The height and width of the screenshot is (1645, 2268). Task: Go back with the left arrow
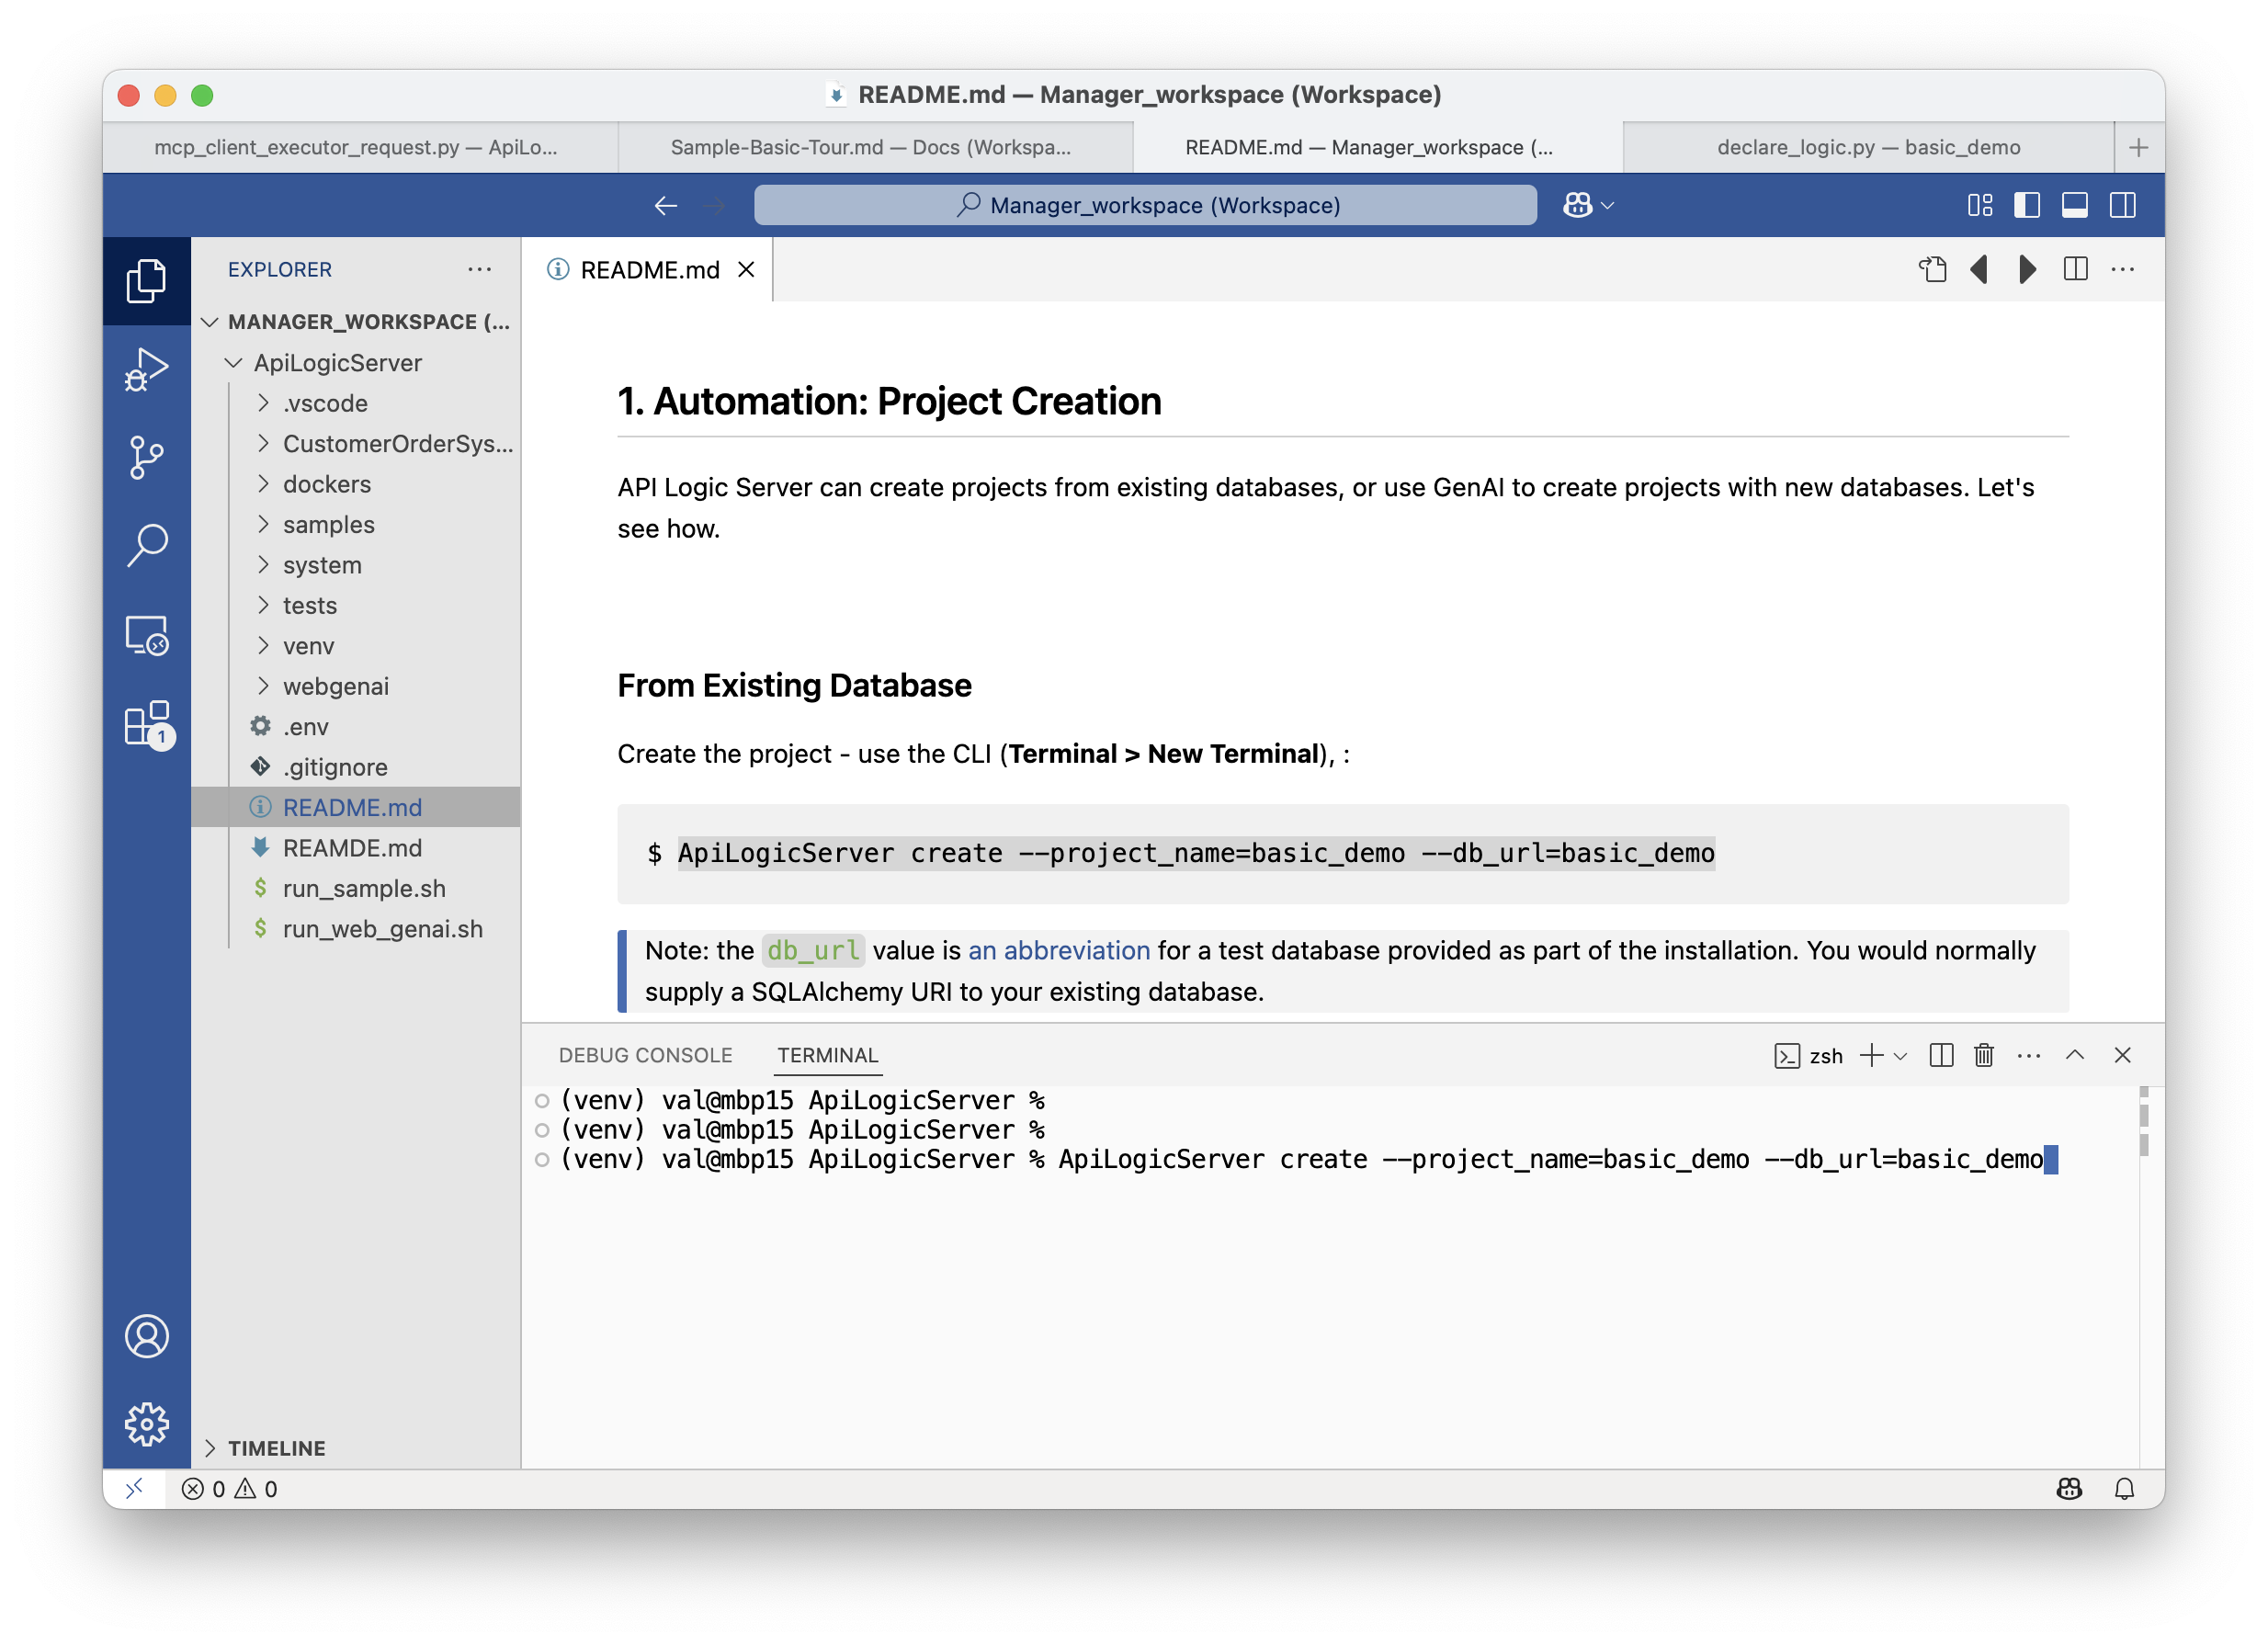pyautogui.click(x=665, y=205)
